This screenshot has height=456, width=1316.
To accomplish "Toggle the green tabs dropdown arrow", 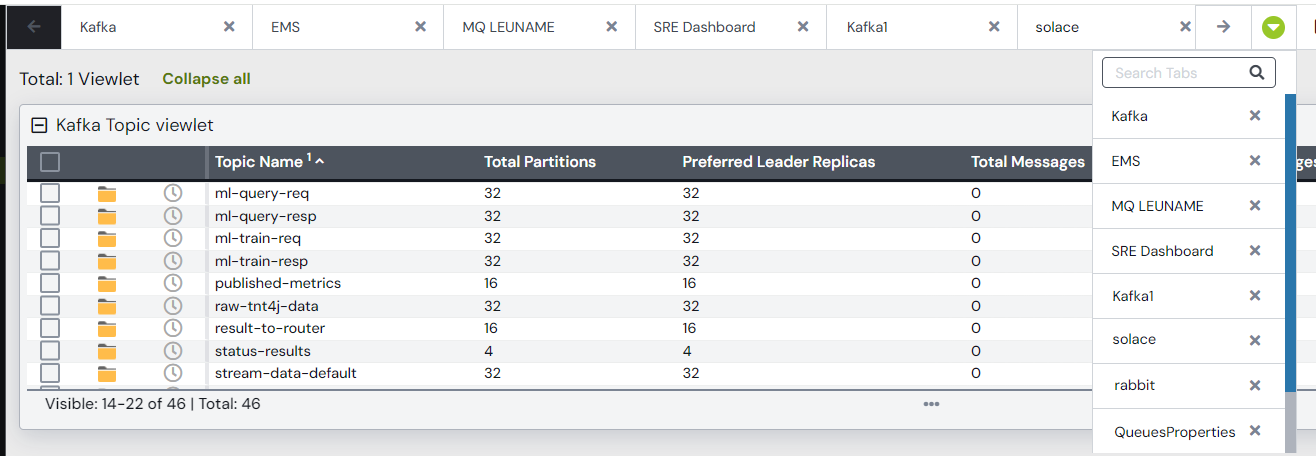I will [x=1273, y=27].
